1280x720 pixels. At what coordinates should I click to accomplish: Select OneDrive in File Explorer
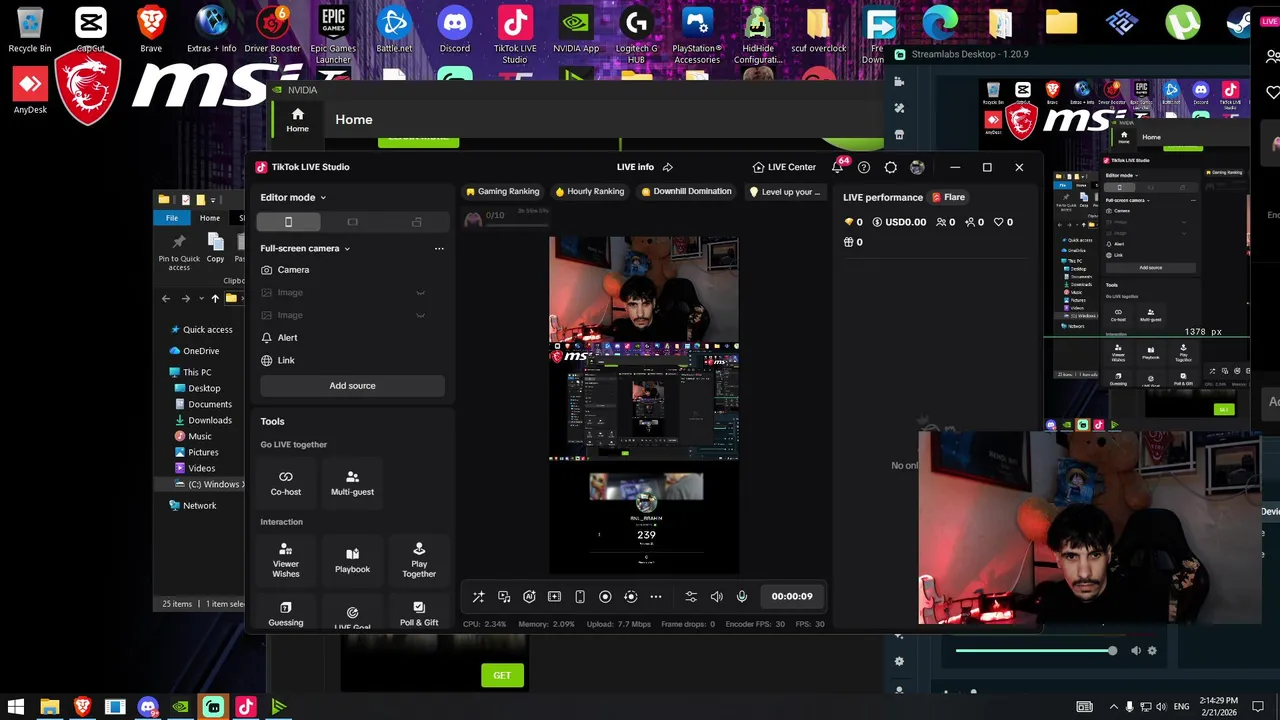(x=200, y=351)
